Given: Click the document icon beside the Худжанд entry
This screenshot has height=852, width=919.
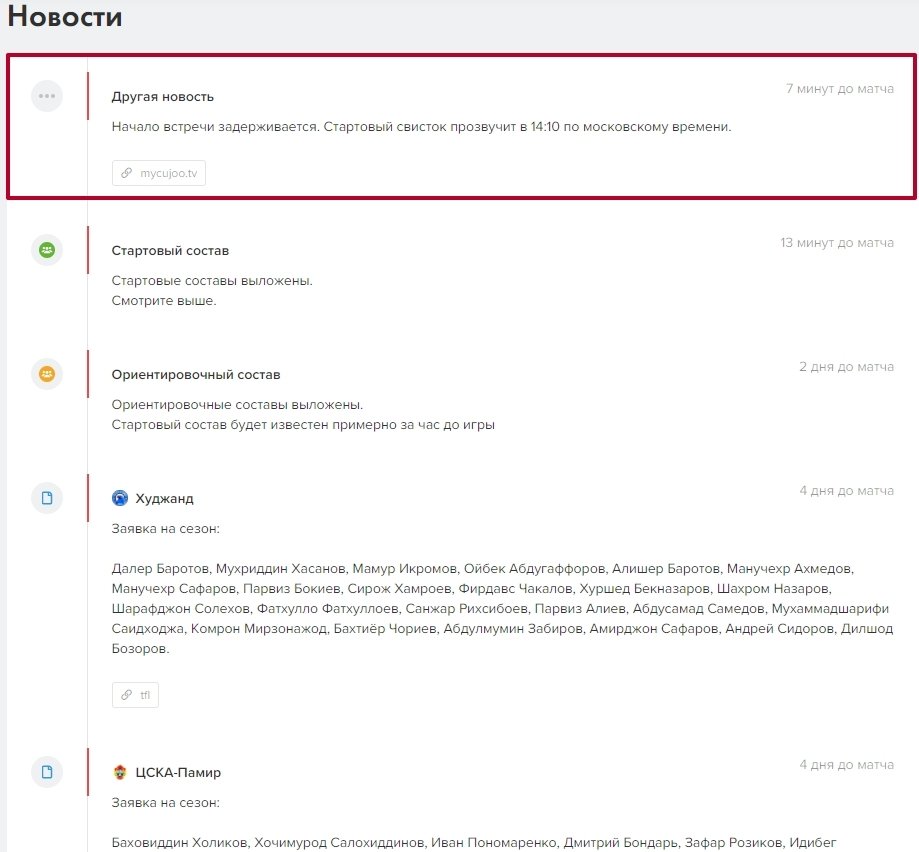Looking at the screenshot, I should pos(47,498).
